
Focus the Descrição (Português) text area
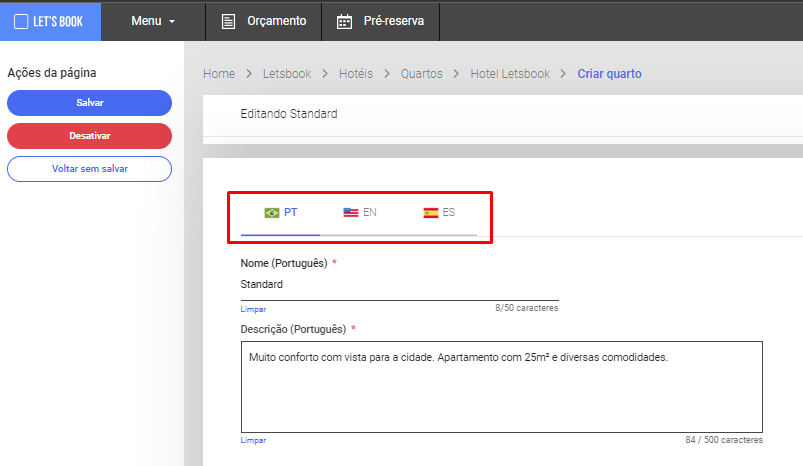pos(502,387)
